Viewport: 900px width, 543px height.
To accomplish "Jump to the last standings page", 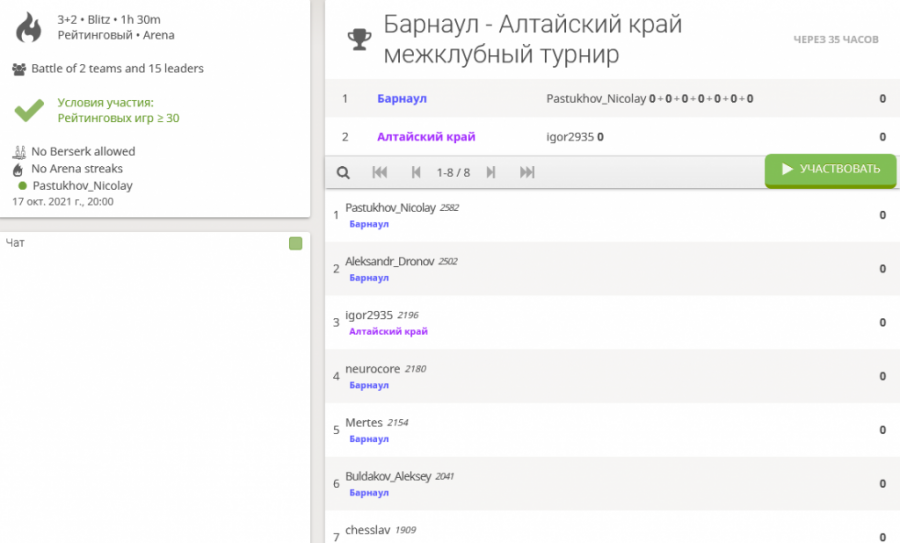I will tap(527, 172).
